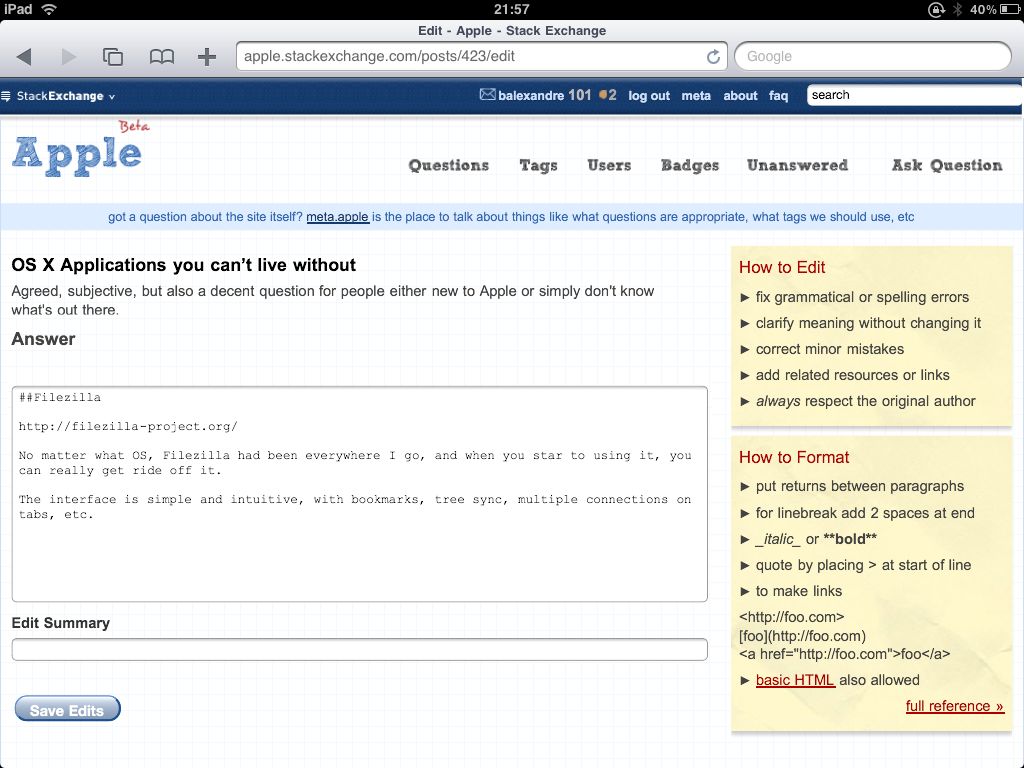Tap the plus add-bookmark icon

(x=207, y=57)
